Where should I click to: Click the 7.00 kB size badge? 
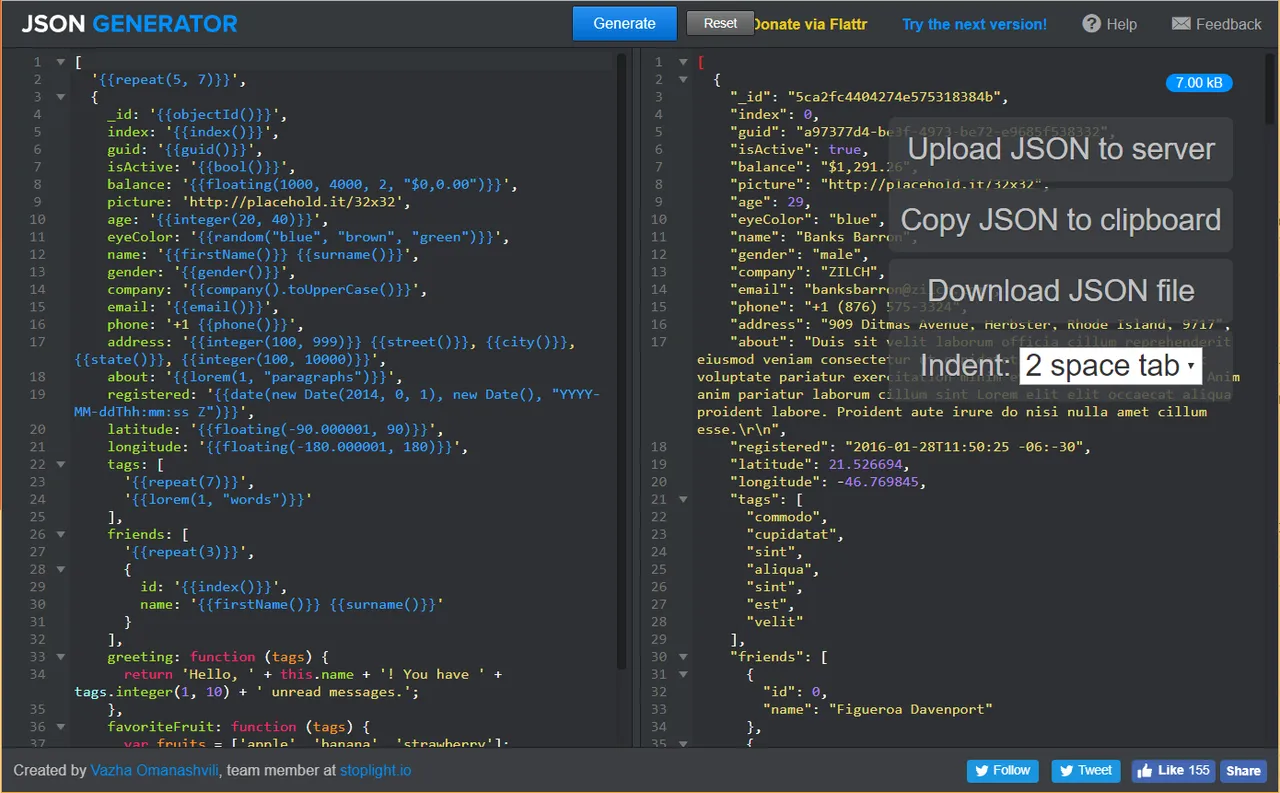[x=1199, y=83]
